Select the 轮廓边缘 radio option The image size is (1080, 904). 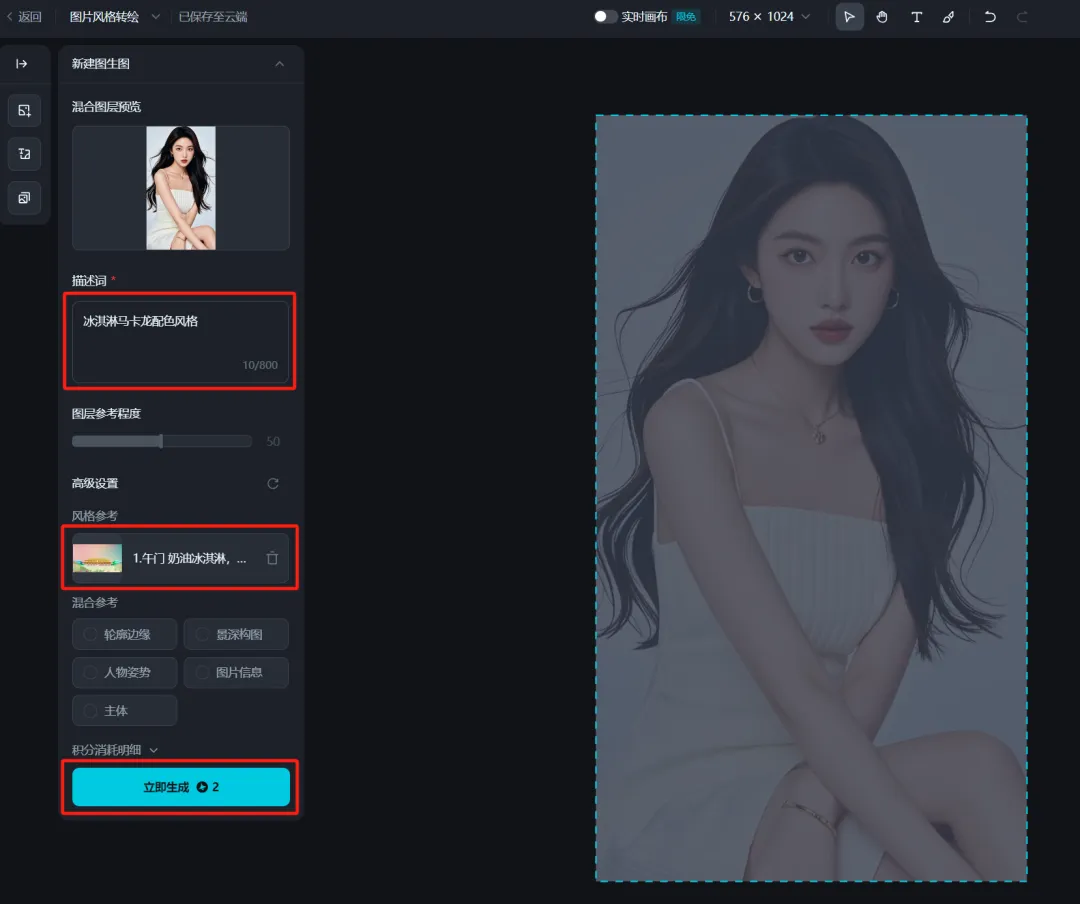click(x=125, y=634)
